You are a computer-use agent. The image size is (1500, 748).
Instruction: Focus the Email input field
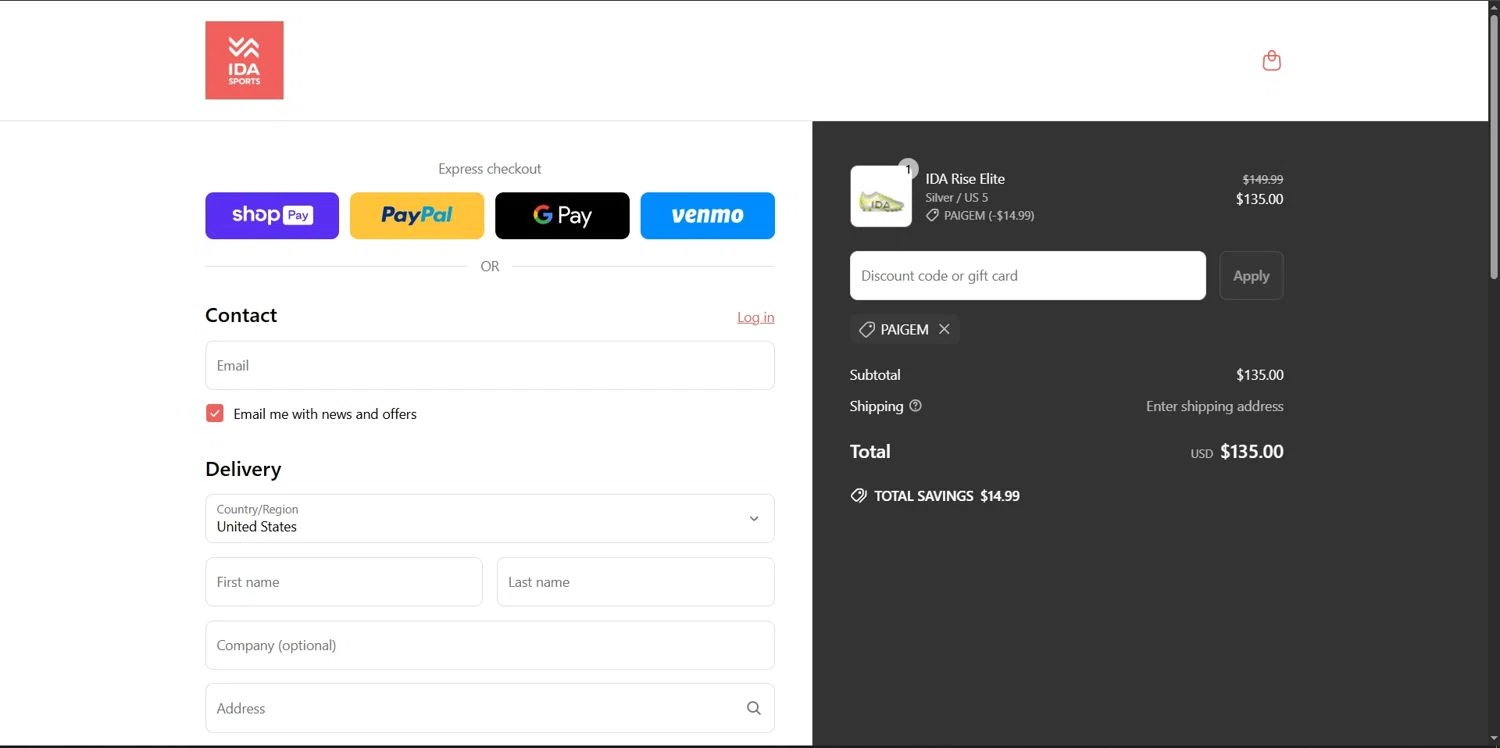pos(490,365)
